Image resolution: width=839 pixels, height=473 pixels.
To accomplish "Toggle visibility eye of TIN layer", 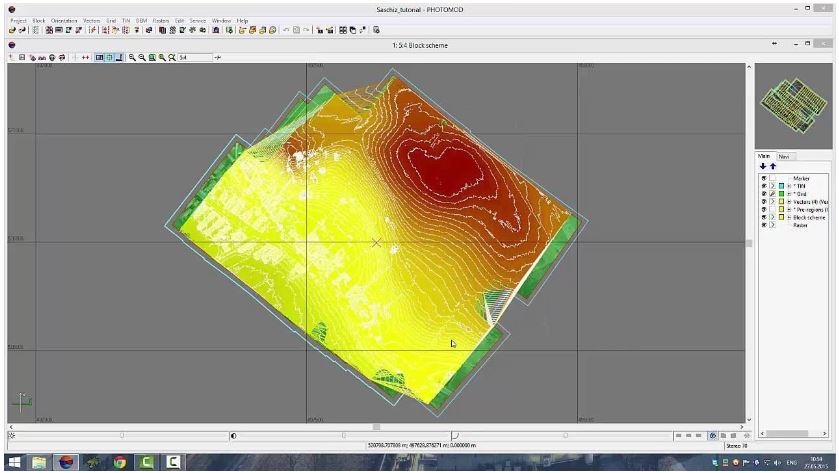I will click(x=763, y=186).
